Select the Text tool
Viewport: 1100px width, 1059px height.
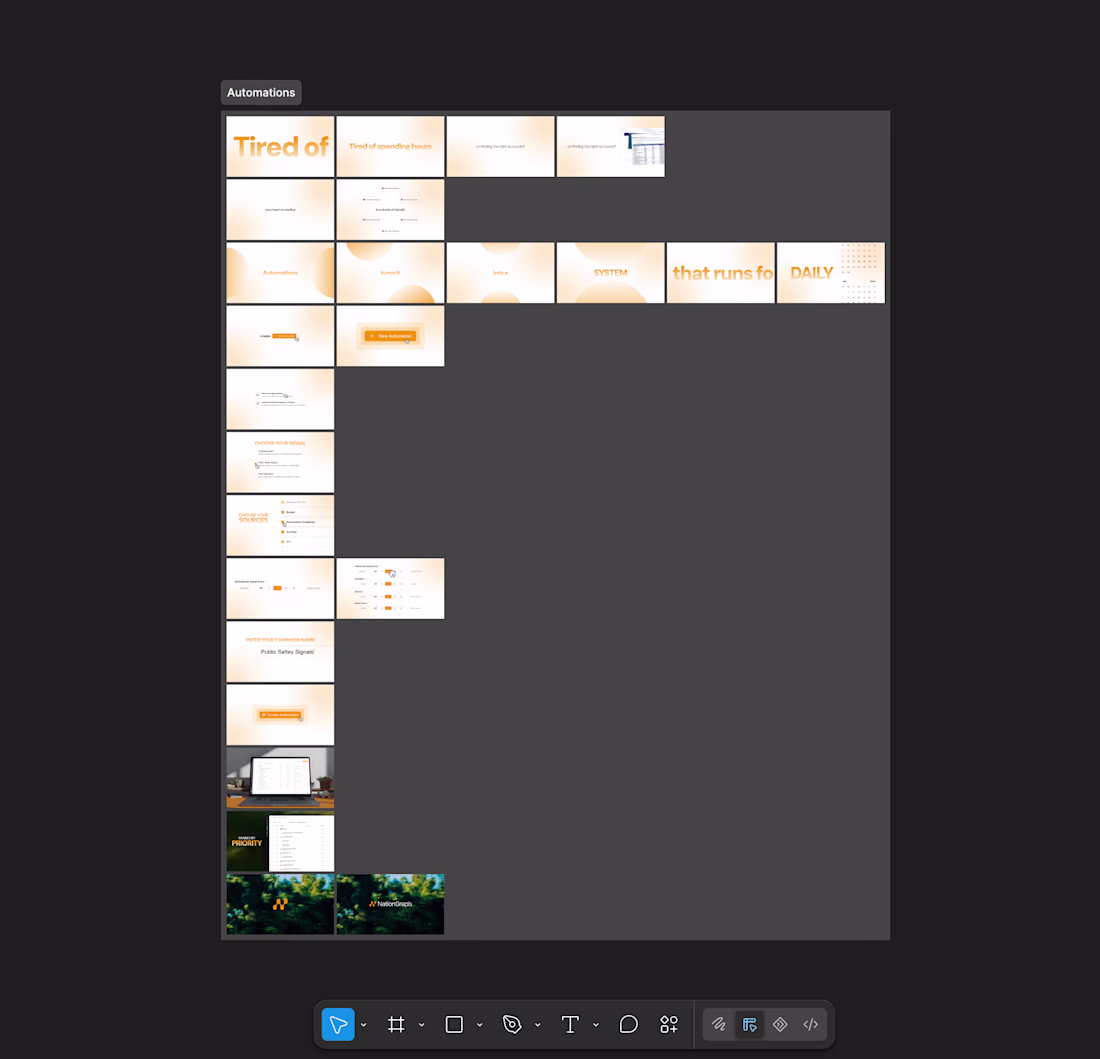pyautogui.click(x=570, y=1025)
